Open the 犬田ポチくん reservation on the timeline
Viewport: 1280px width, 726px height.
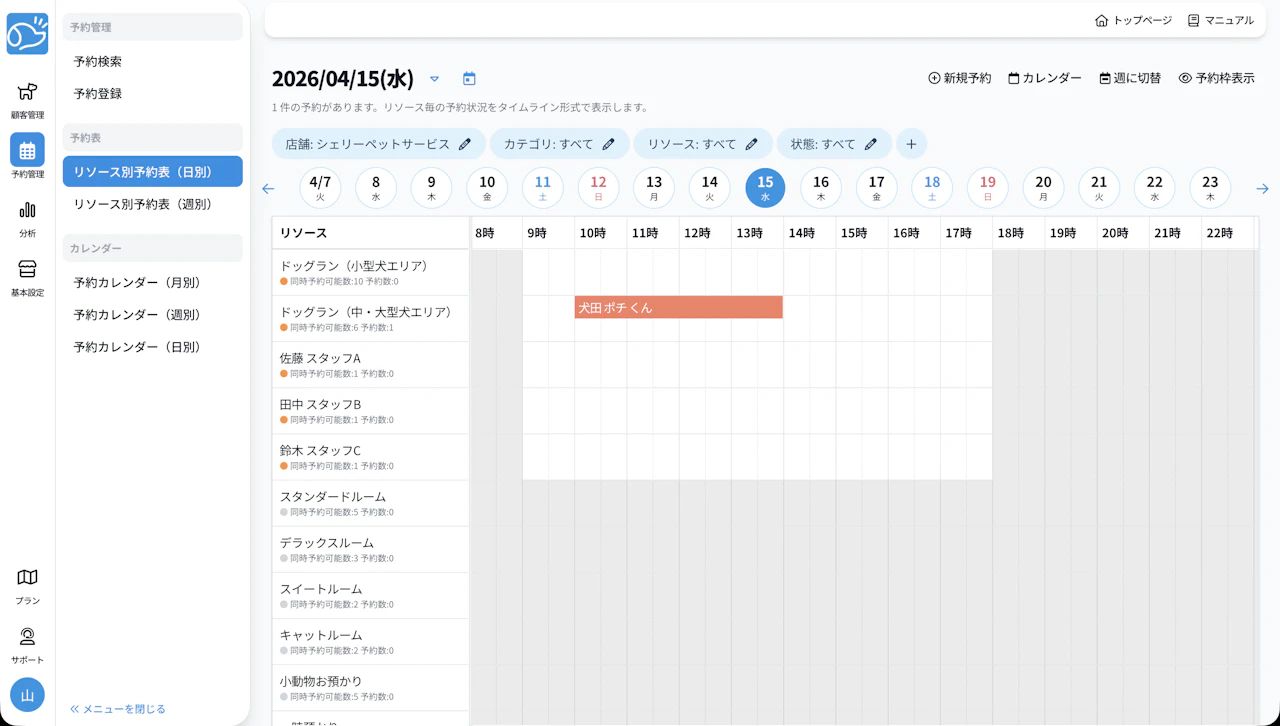678,307
